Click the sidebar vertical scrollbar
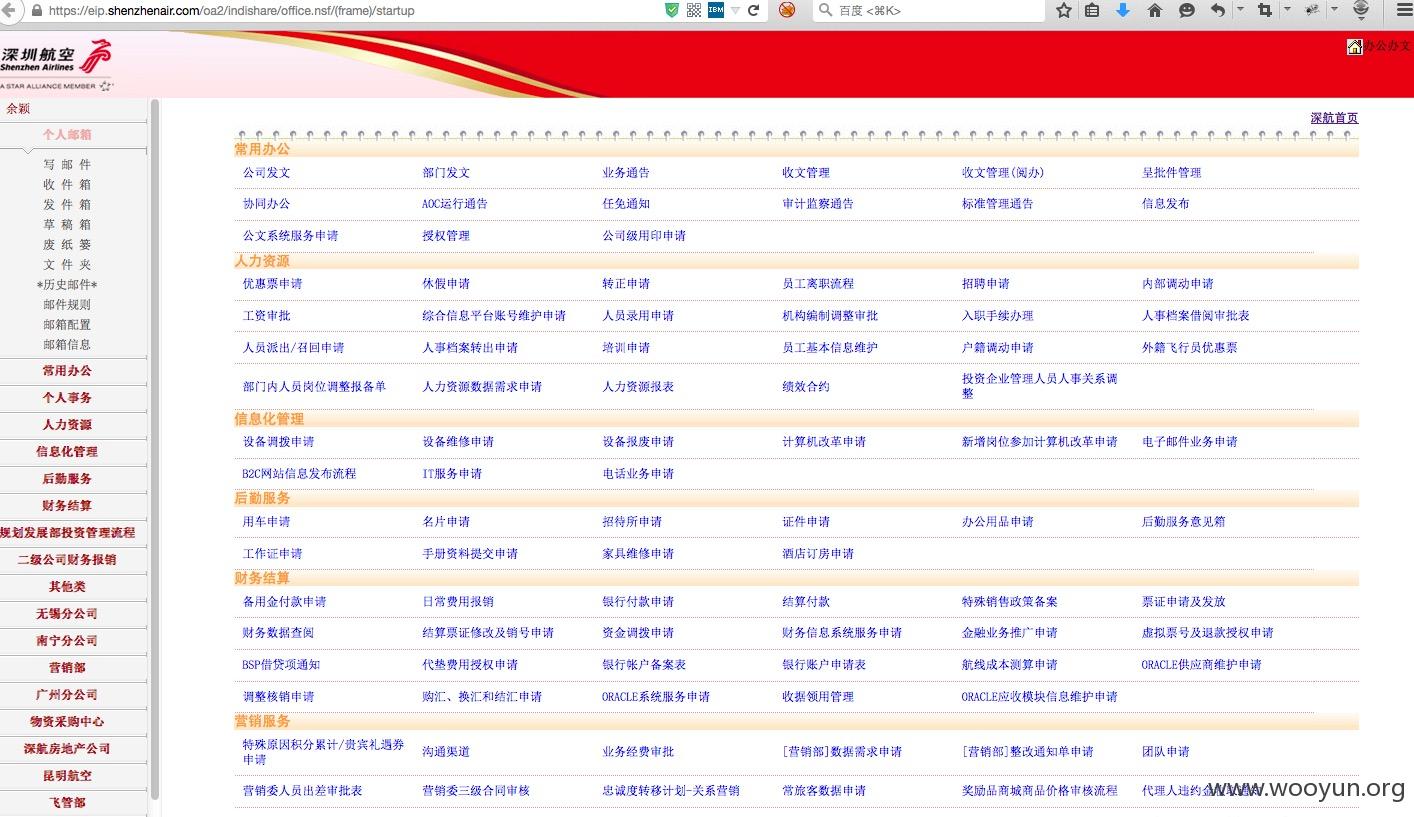 click(154, 450)
